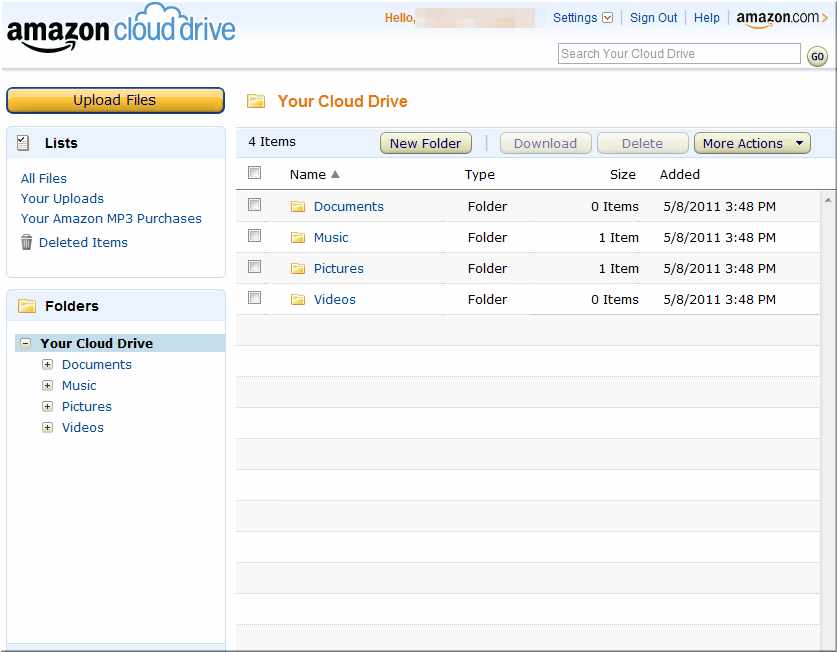Image resolution: width=837 pixels, height=652 pixels.
Task: Check the Pictures folder checkbox
Action: (255, 266)
